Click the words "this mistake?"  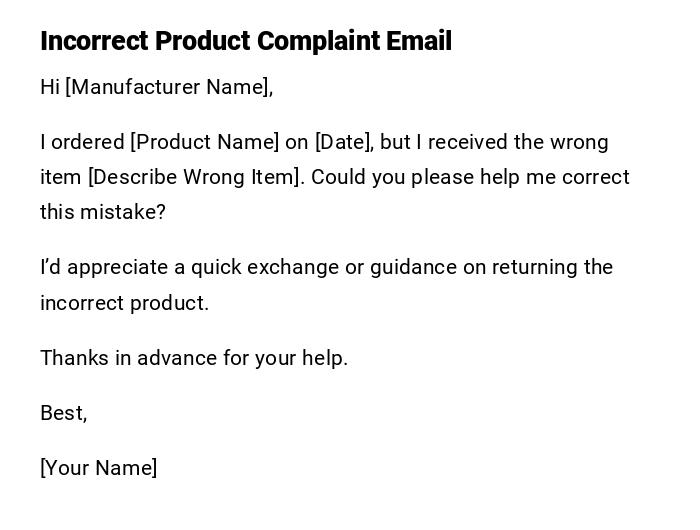pyautogui.click(x=102, y=212)
